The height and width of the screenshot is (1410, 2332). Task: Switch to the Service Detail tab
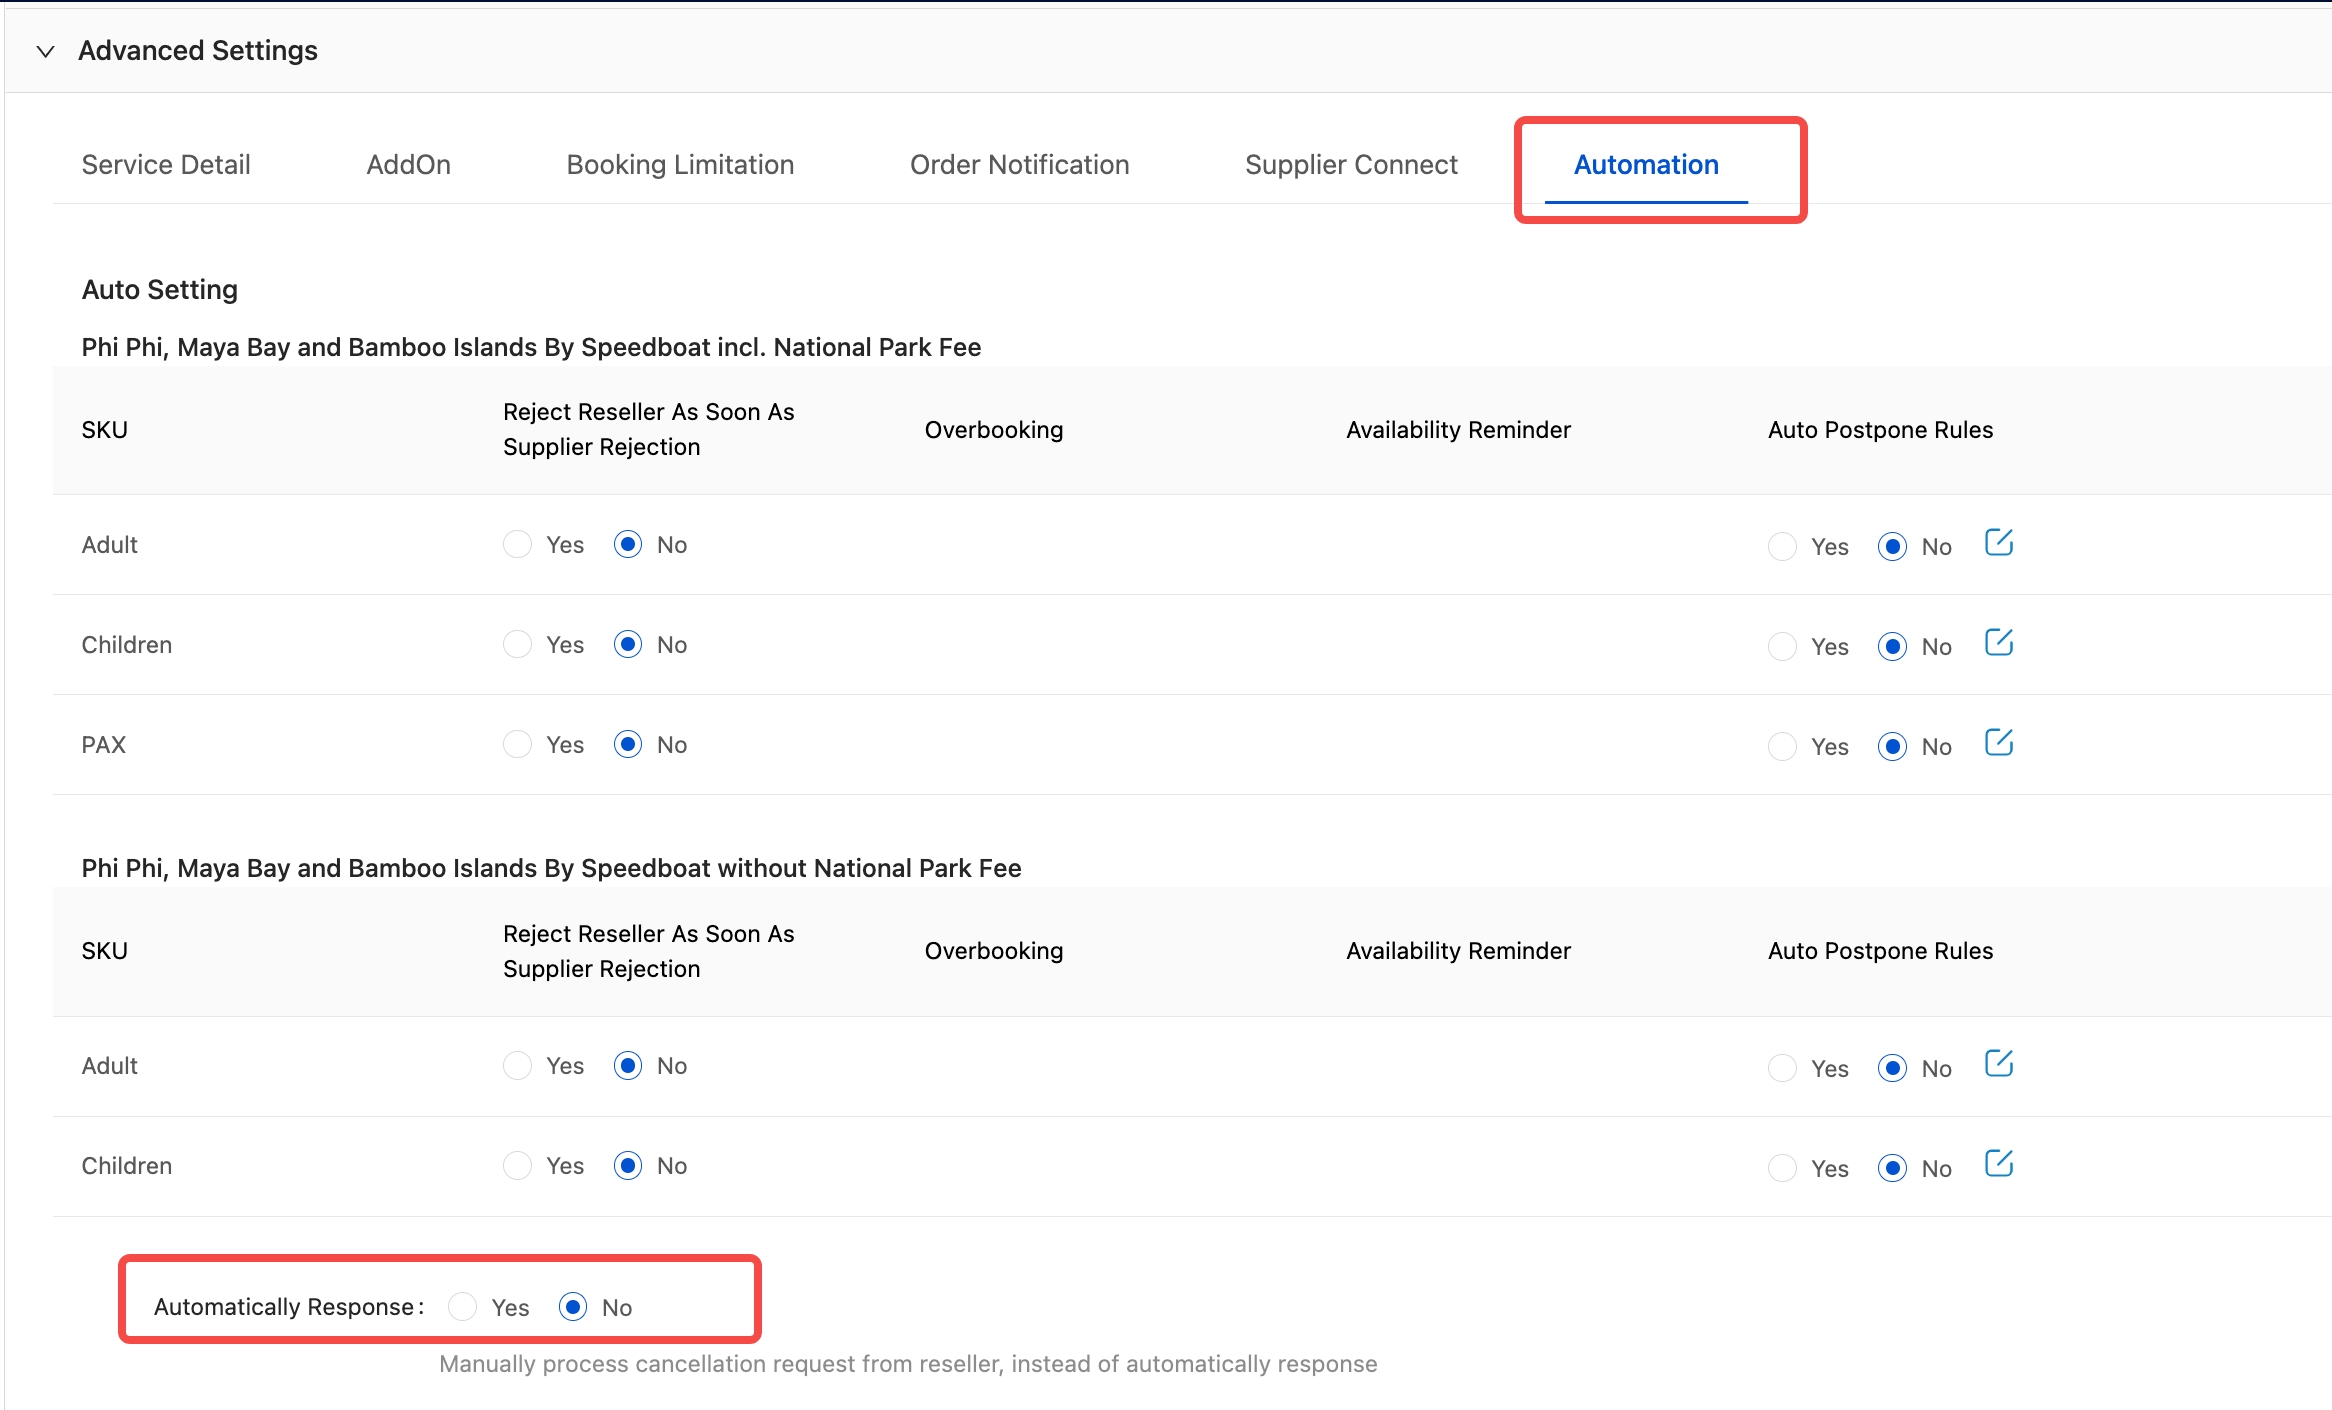(x=166, y=164)
